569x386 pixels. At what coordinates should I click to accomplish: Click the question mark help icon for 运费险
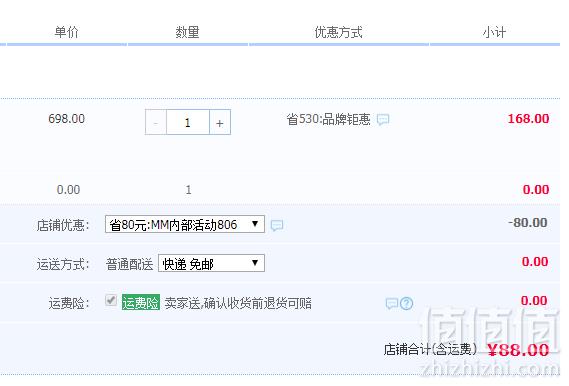(x=407, y=303)
